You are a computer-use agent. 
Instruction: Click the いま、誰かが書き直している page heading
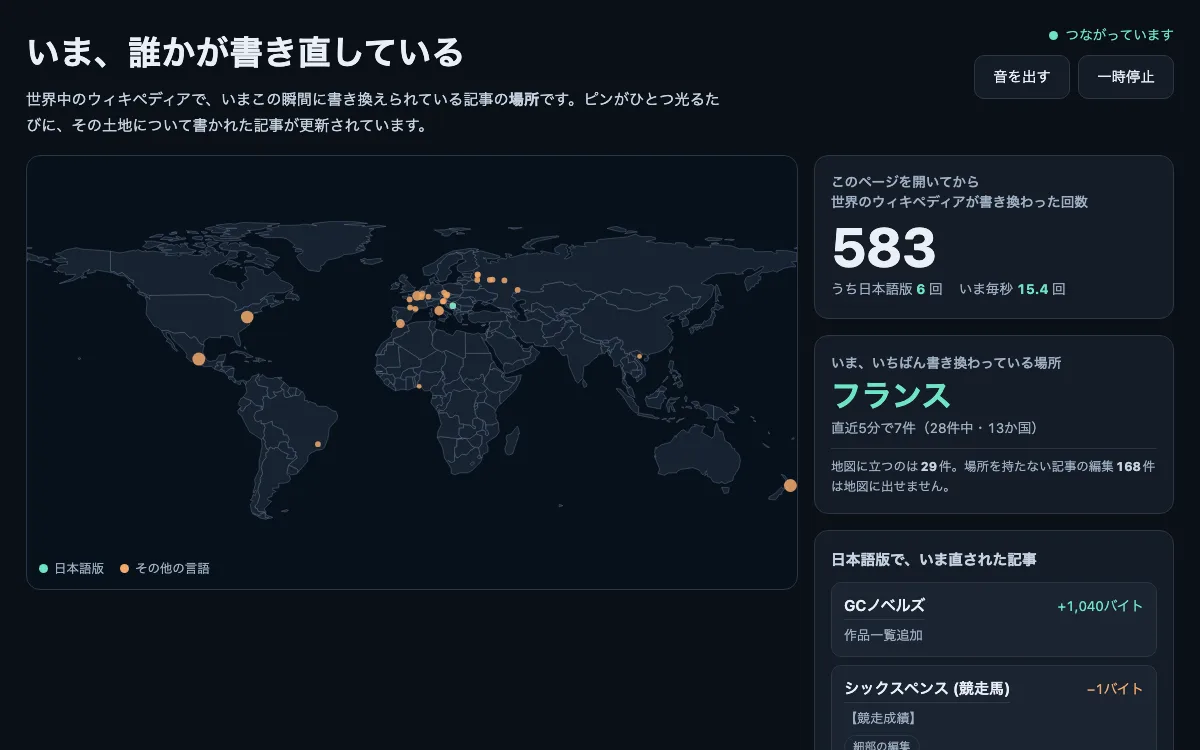pyautogui.click(x=246, y=53)
